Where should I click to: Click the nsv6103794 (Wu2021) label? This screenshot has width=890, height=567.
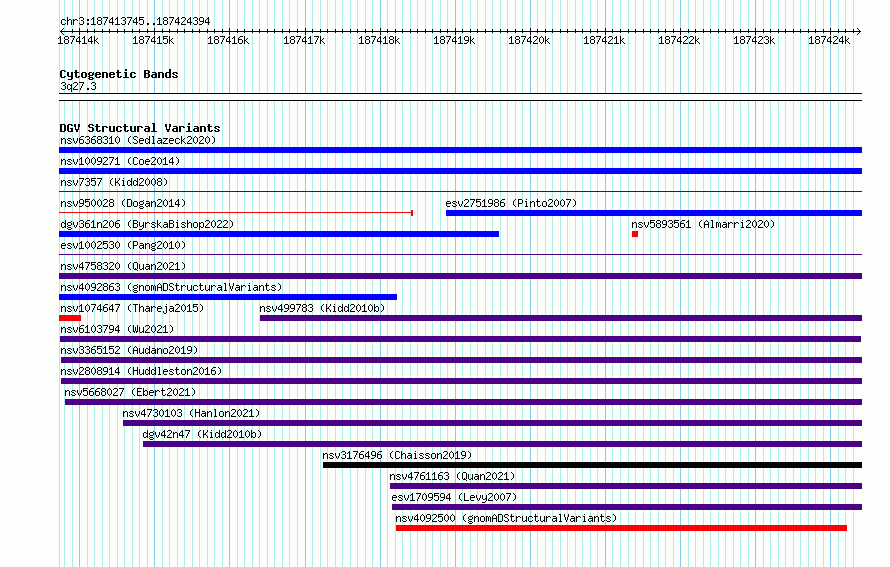(117, 329)
